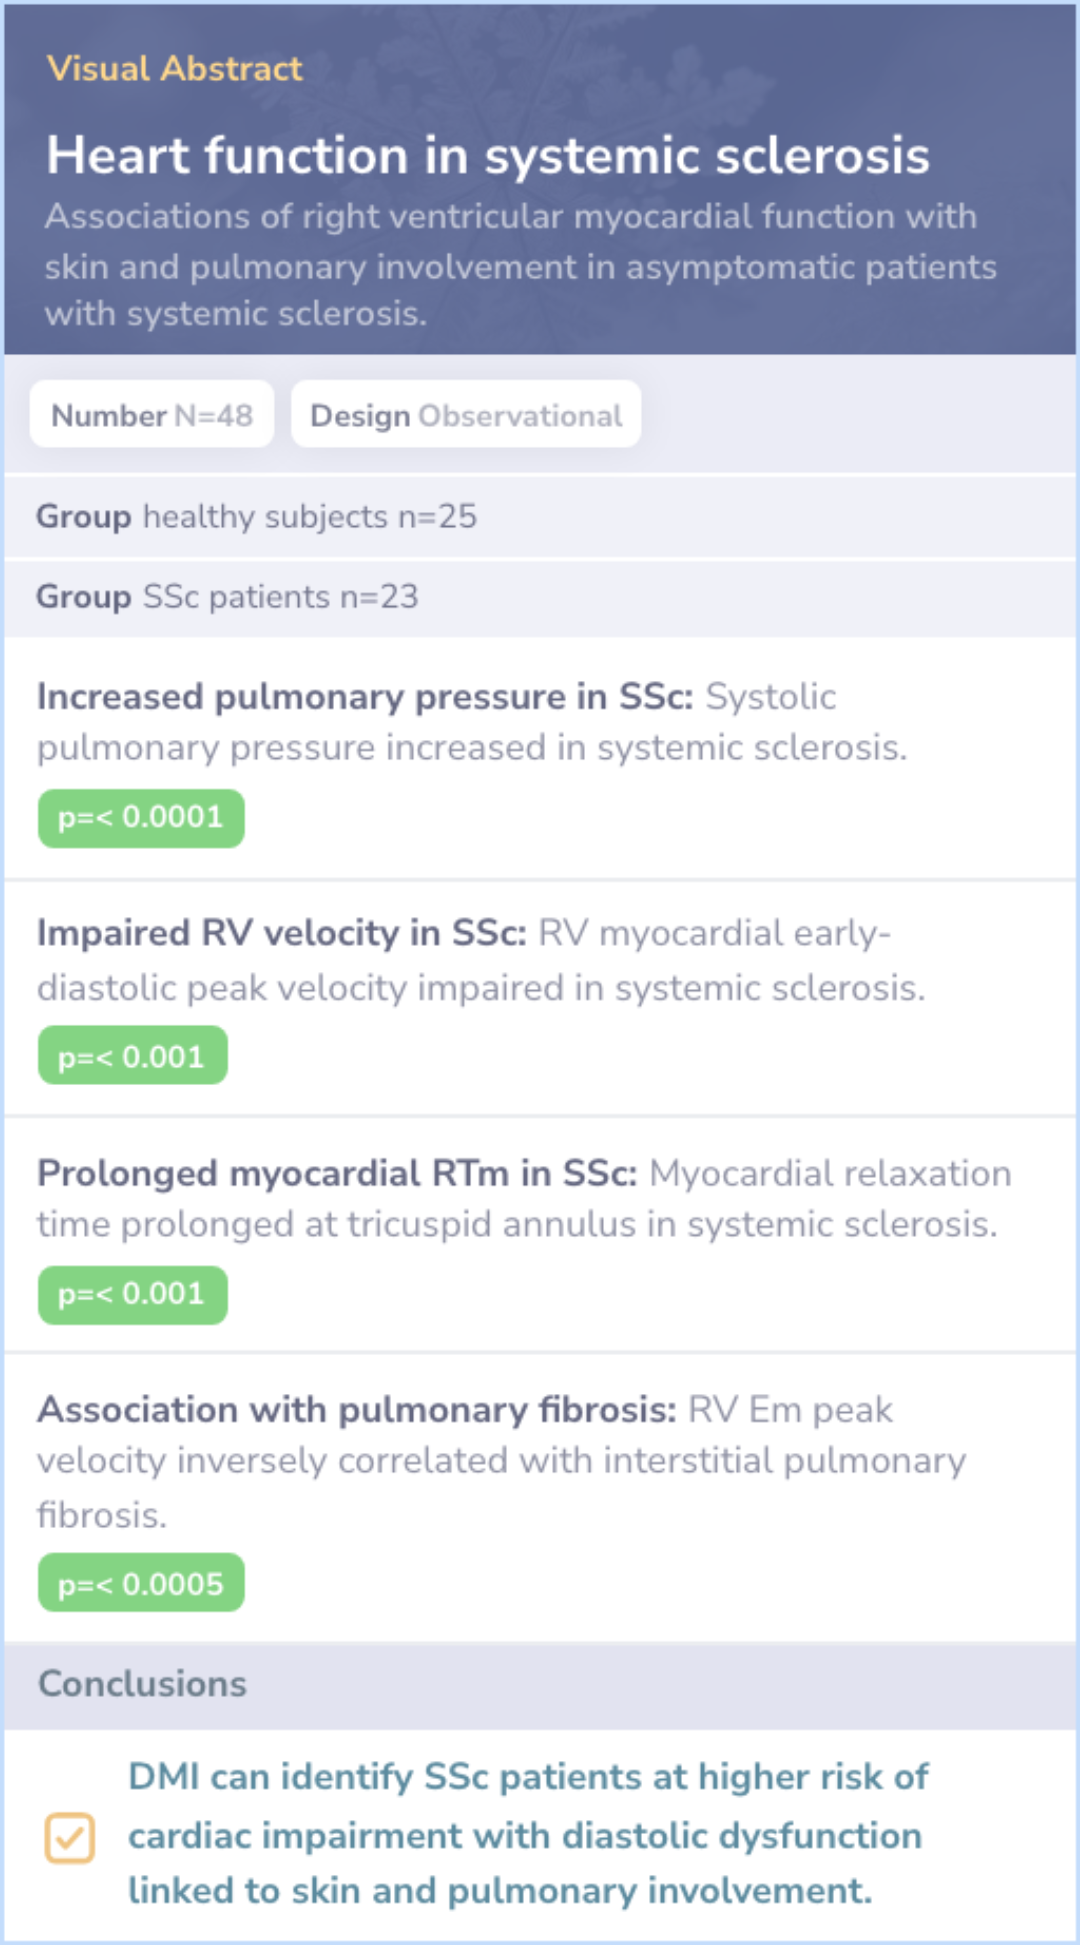Click the "Visual Abstract" header label
The image size is (1080, 1945).
(x=174, y=68)
